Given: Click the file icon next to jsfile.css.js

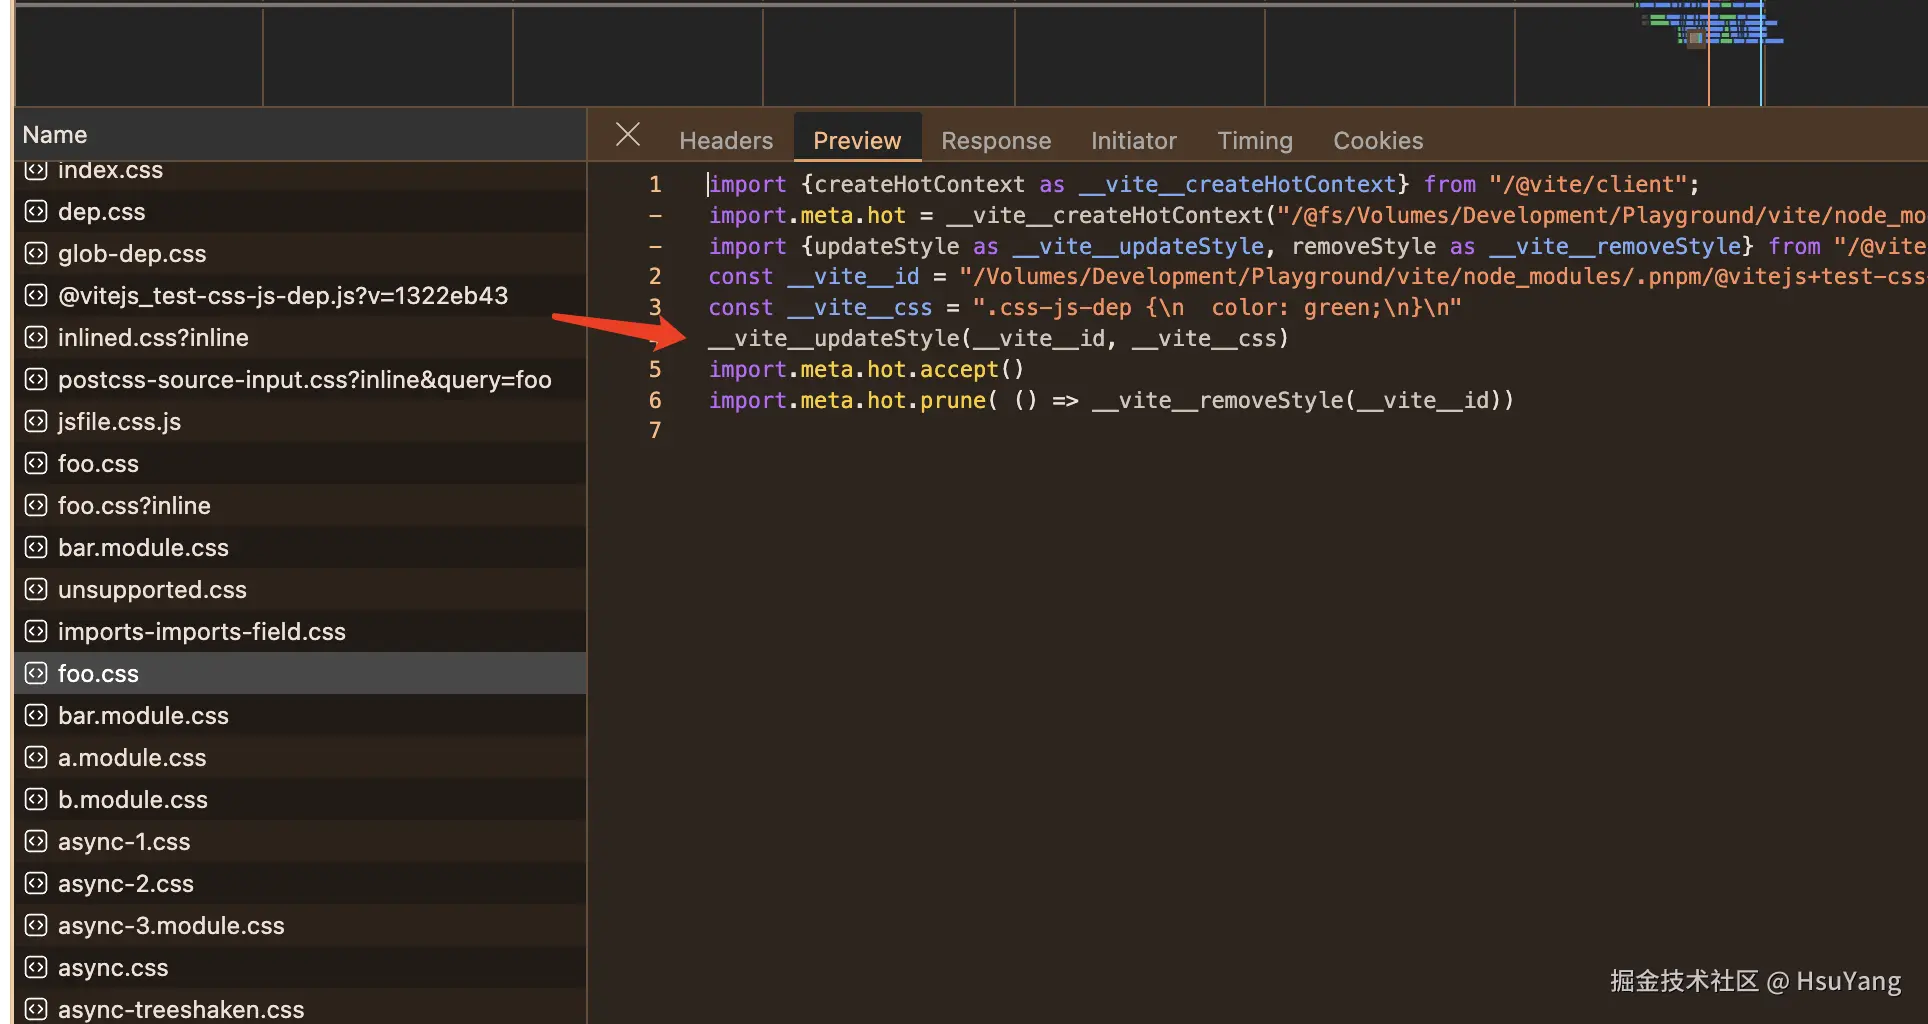Looking at the screenshot, I should point(36,422).
